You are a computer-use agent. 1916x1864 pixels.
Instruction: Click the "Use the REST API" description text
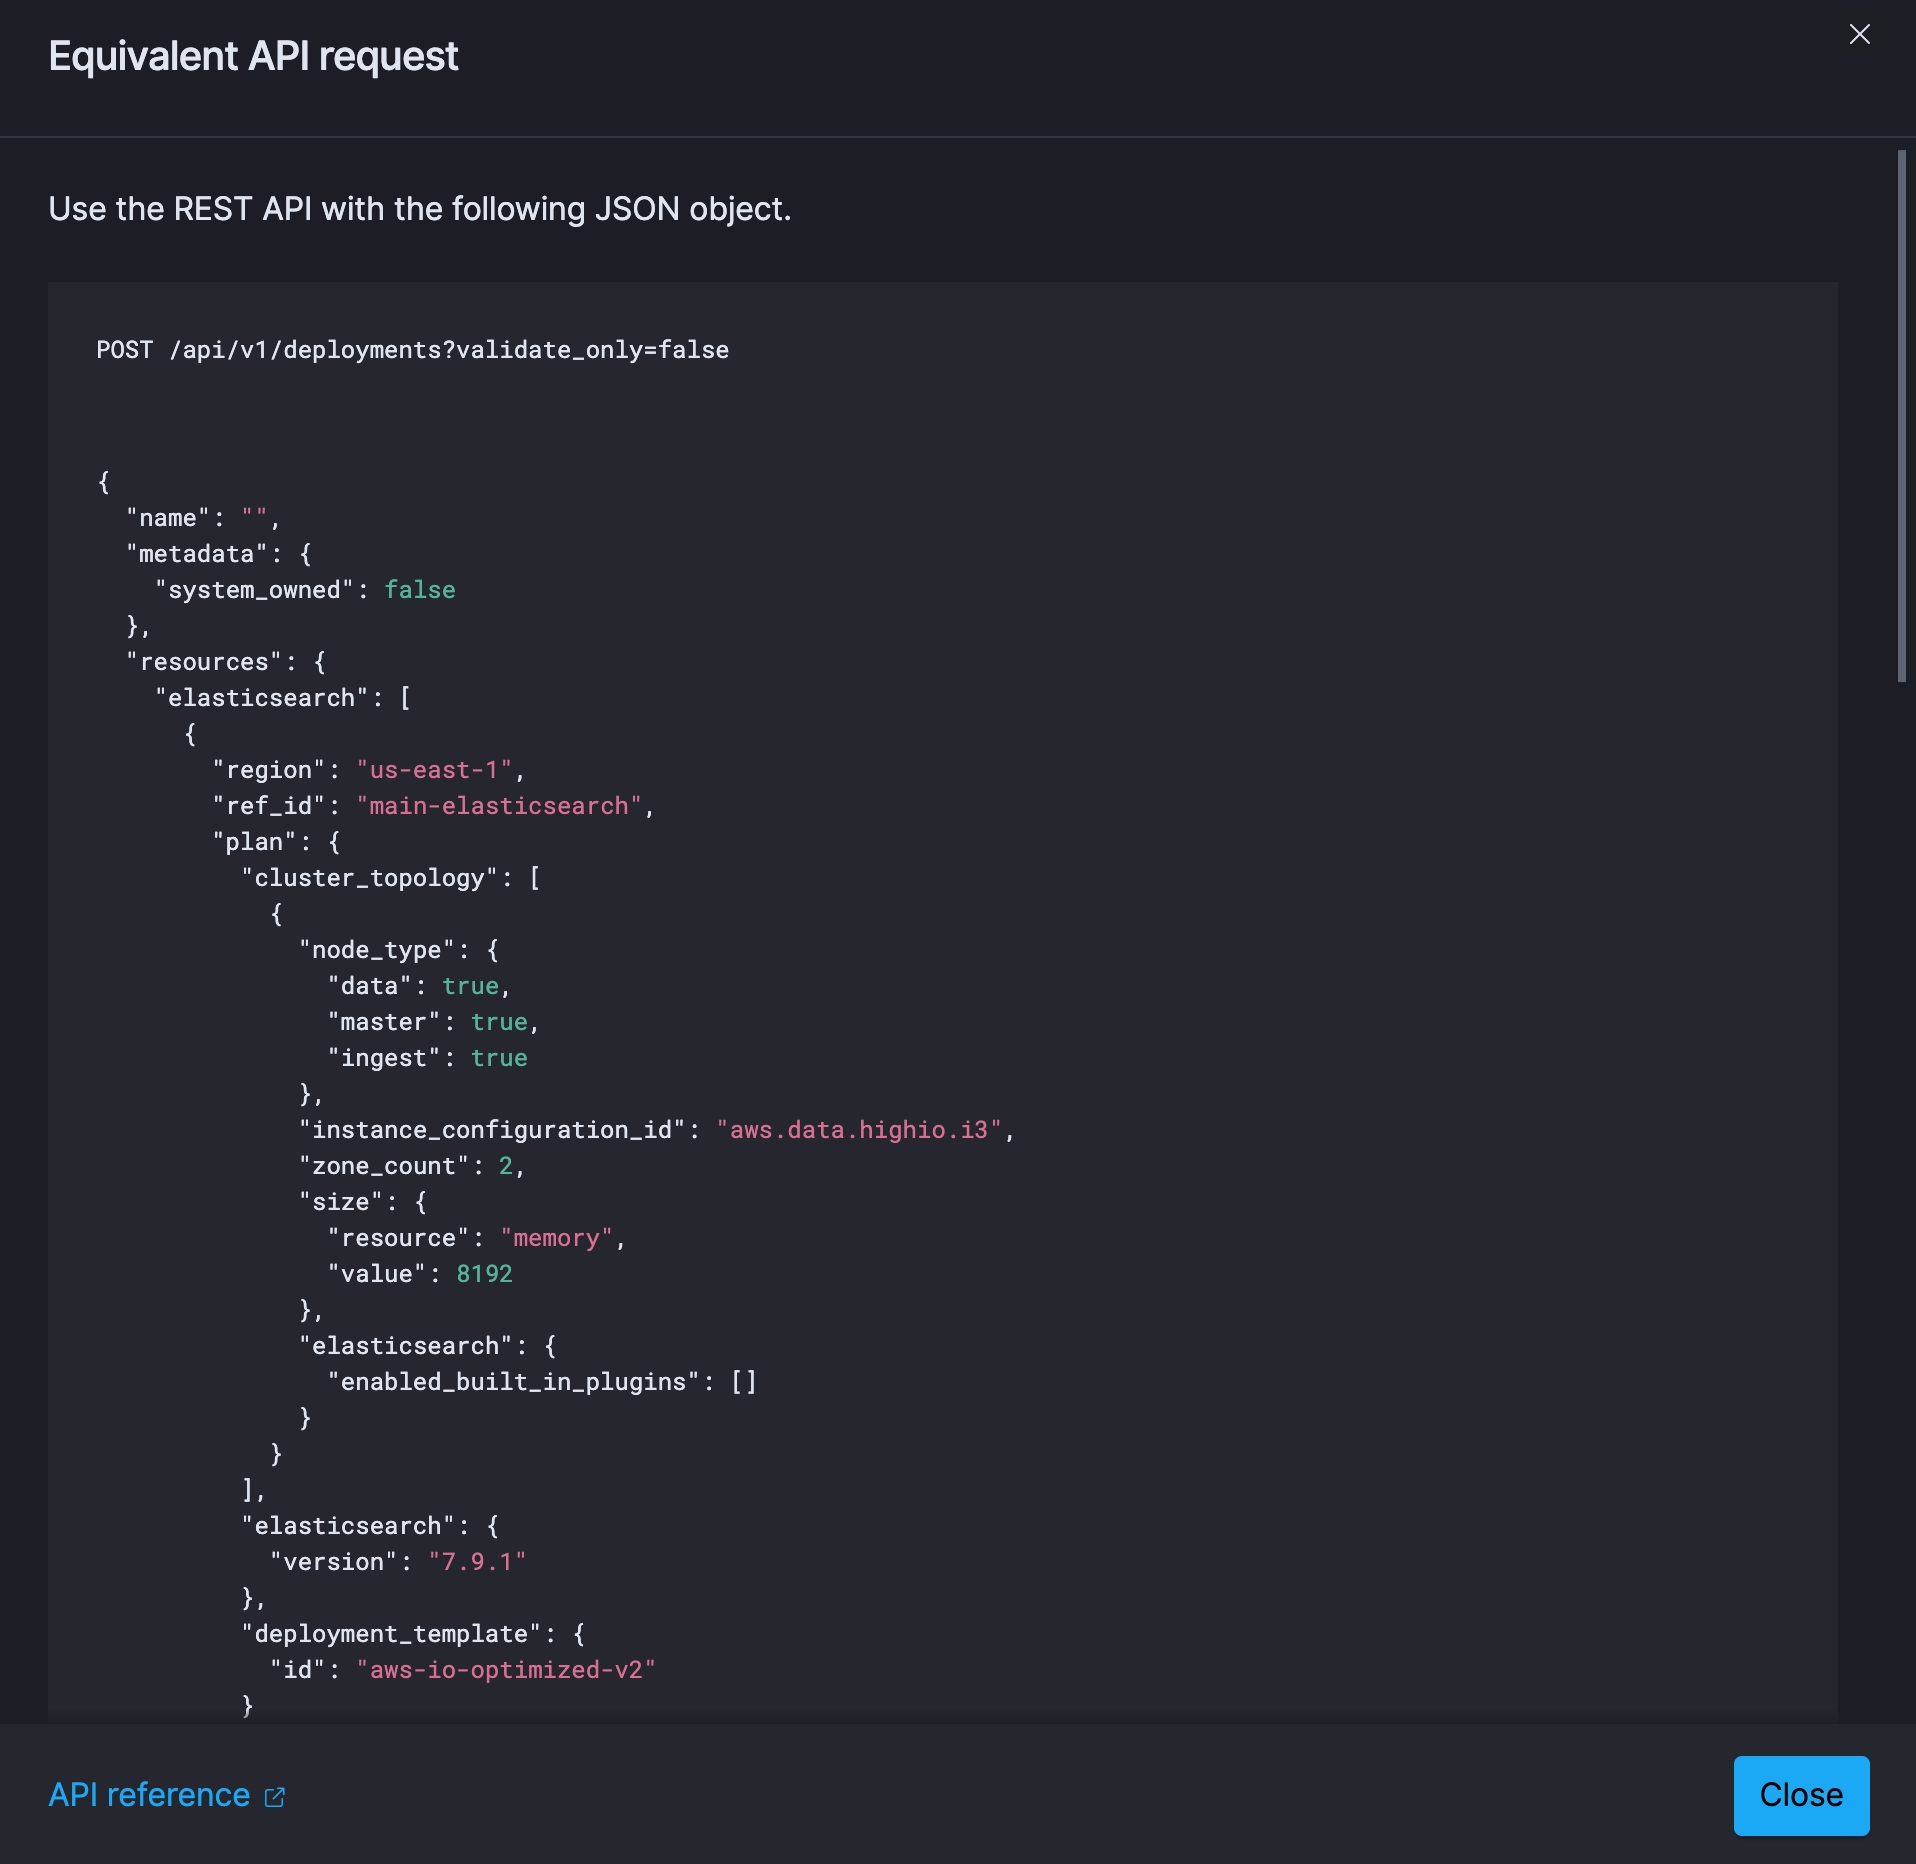tap(420, 209)
